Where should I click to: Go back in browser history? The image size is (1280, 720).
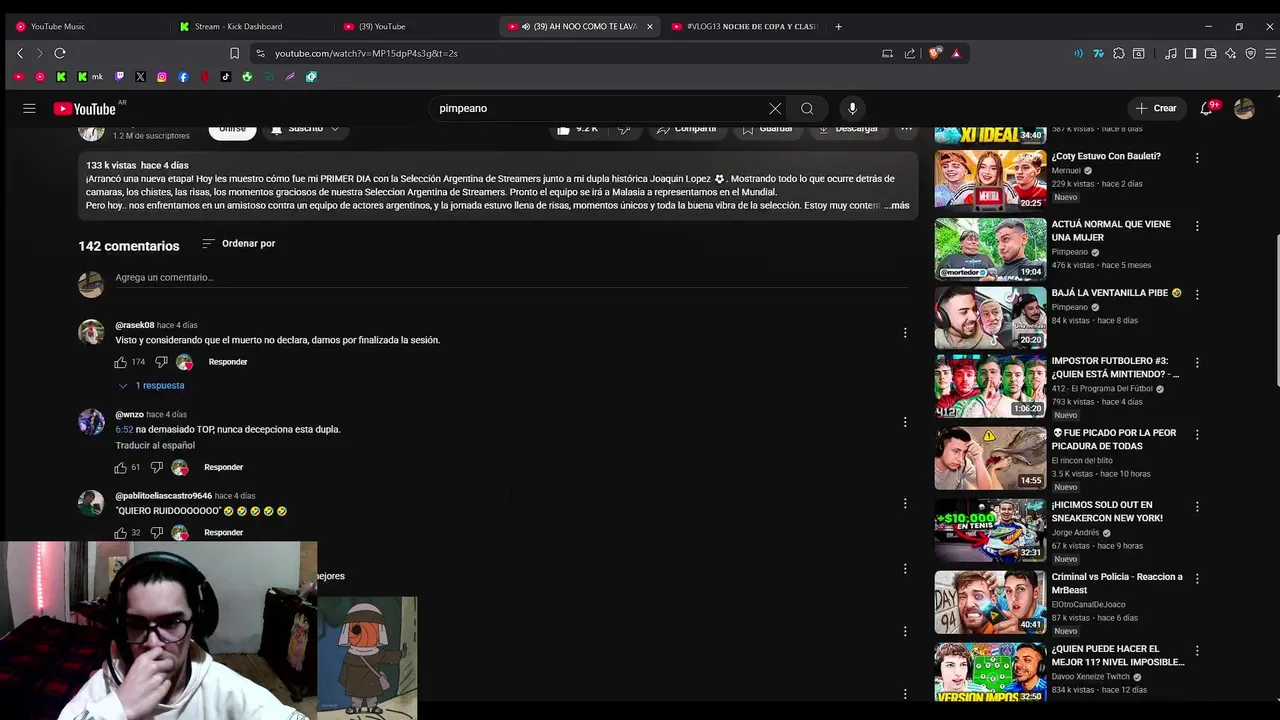click(20, 53)
